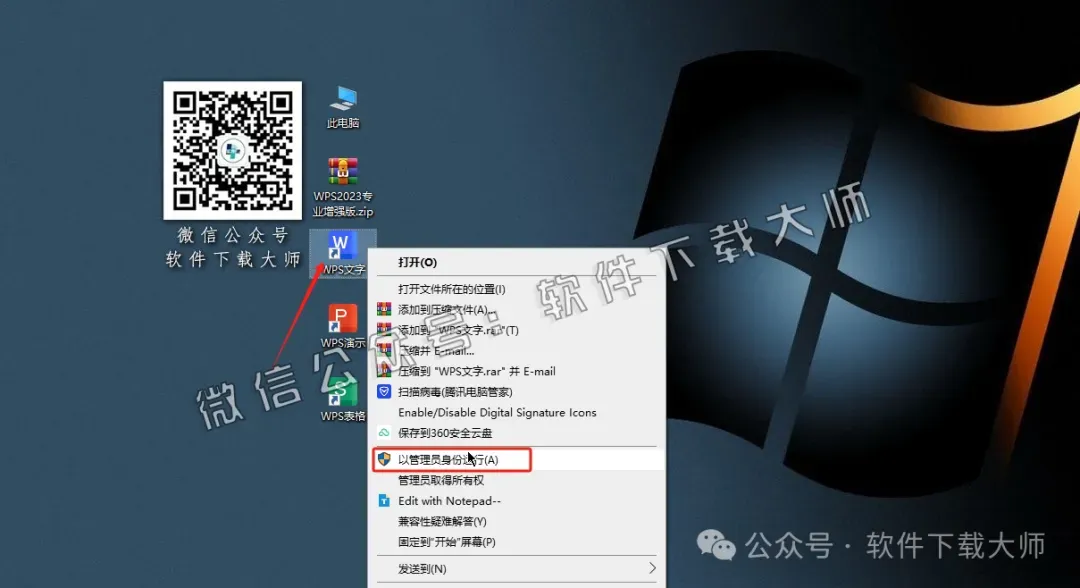Click the Tencent shield icon beside 扫描病毒
1080x588 pixels.
(384, 392)
